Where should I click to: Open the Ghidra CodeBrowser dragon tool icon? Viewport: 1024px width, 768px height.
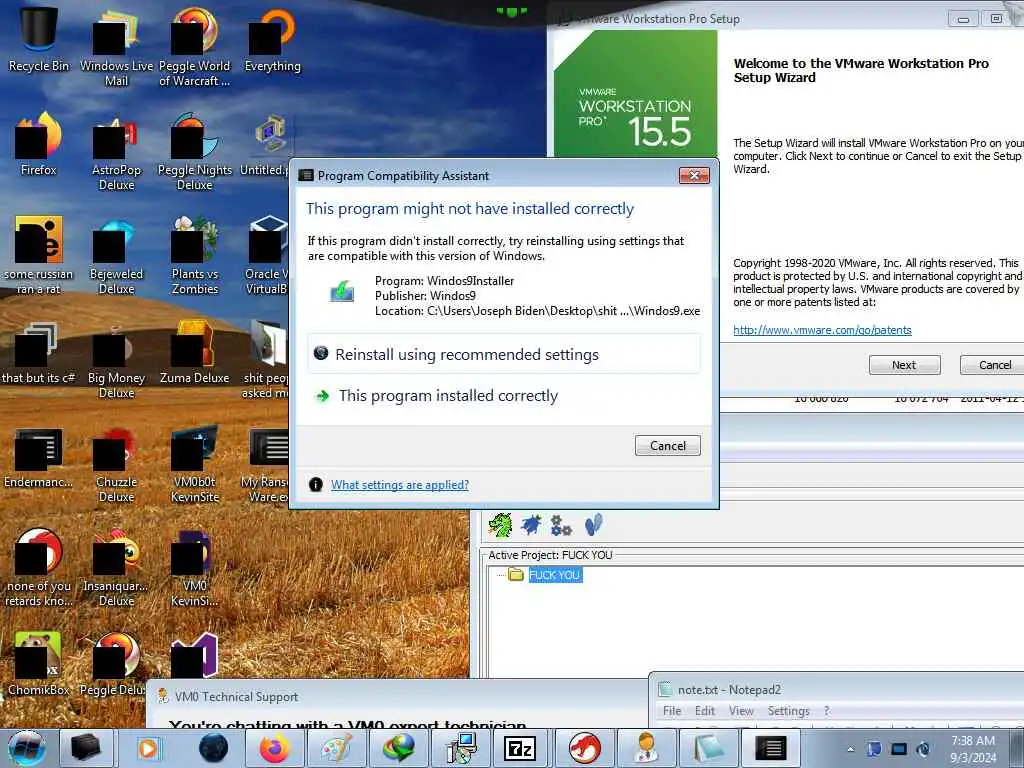[x=500, y=525]
